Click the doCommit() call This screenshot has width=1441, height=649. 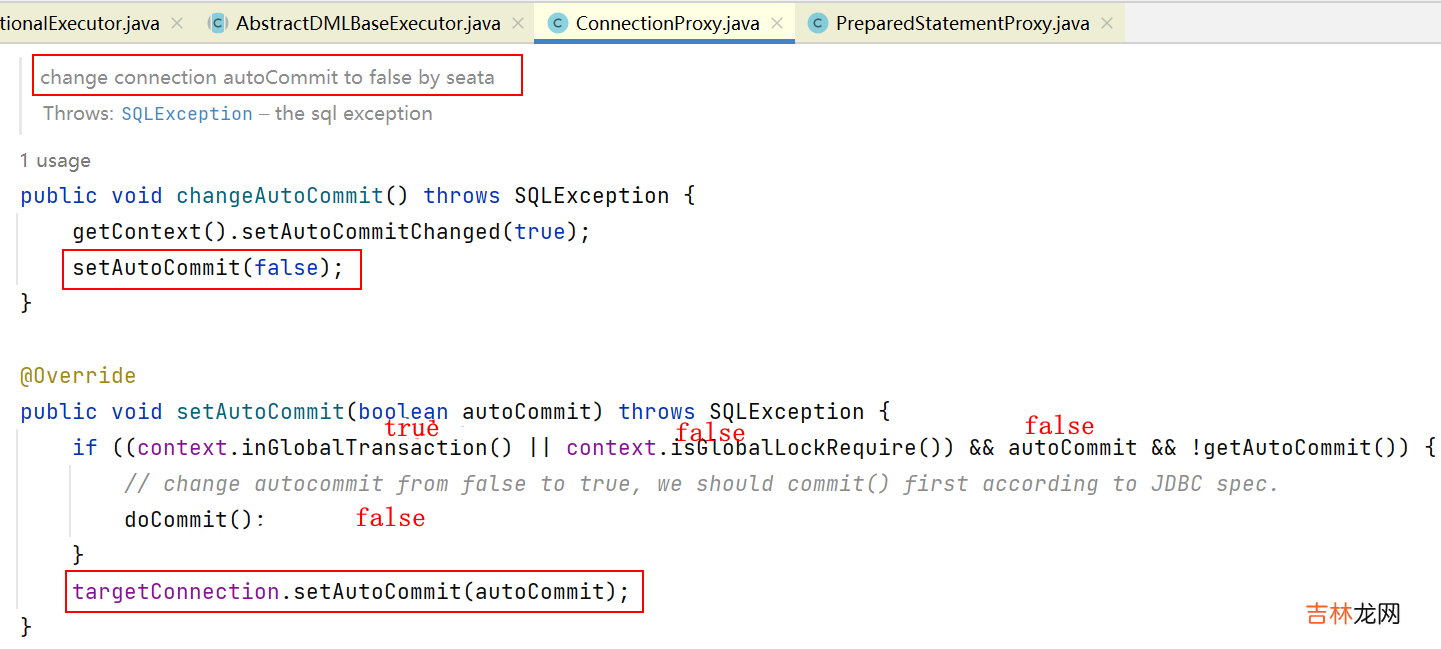pos(195,520)
